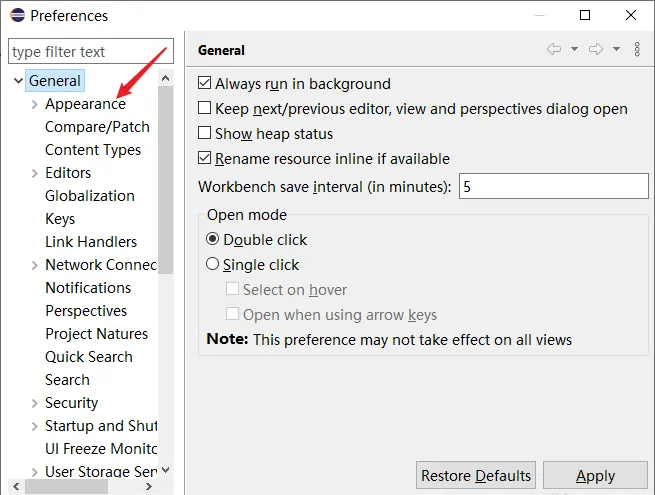Screen dimensions: 655x495
Task: Expand the Editors tree node
Action: tap(35, 173)
